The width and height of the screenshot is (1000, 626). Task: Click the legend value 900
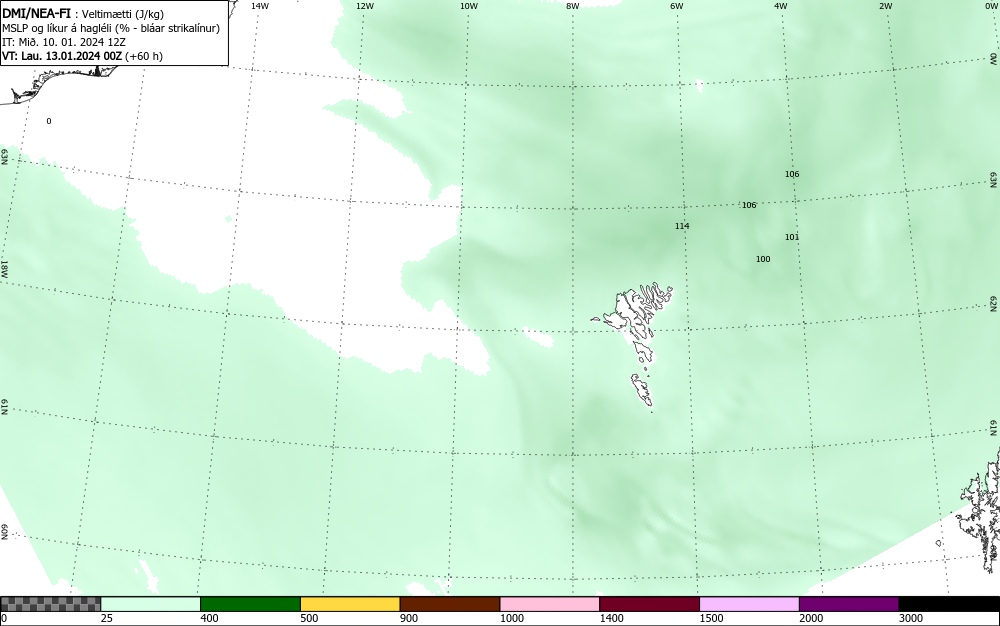409,618
